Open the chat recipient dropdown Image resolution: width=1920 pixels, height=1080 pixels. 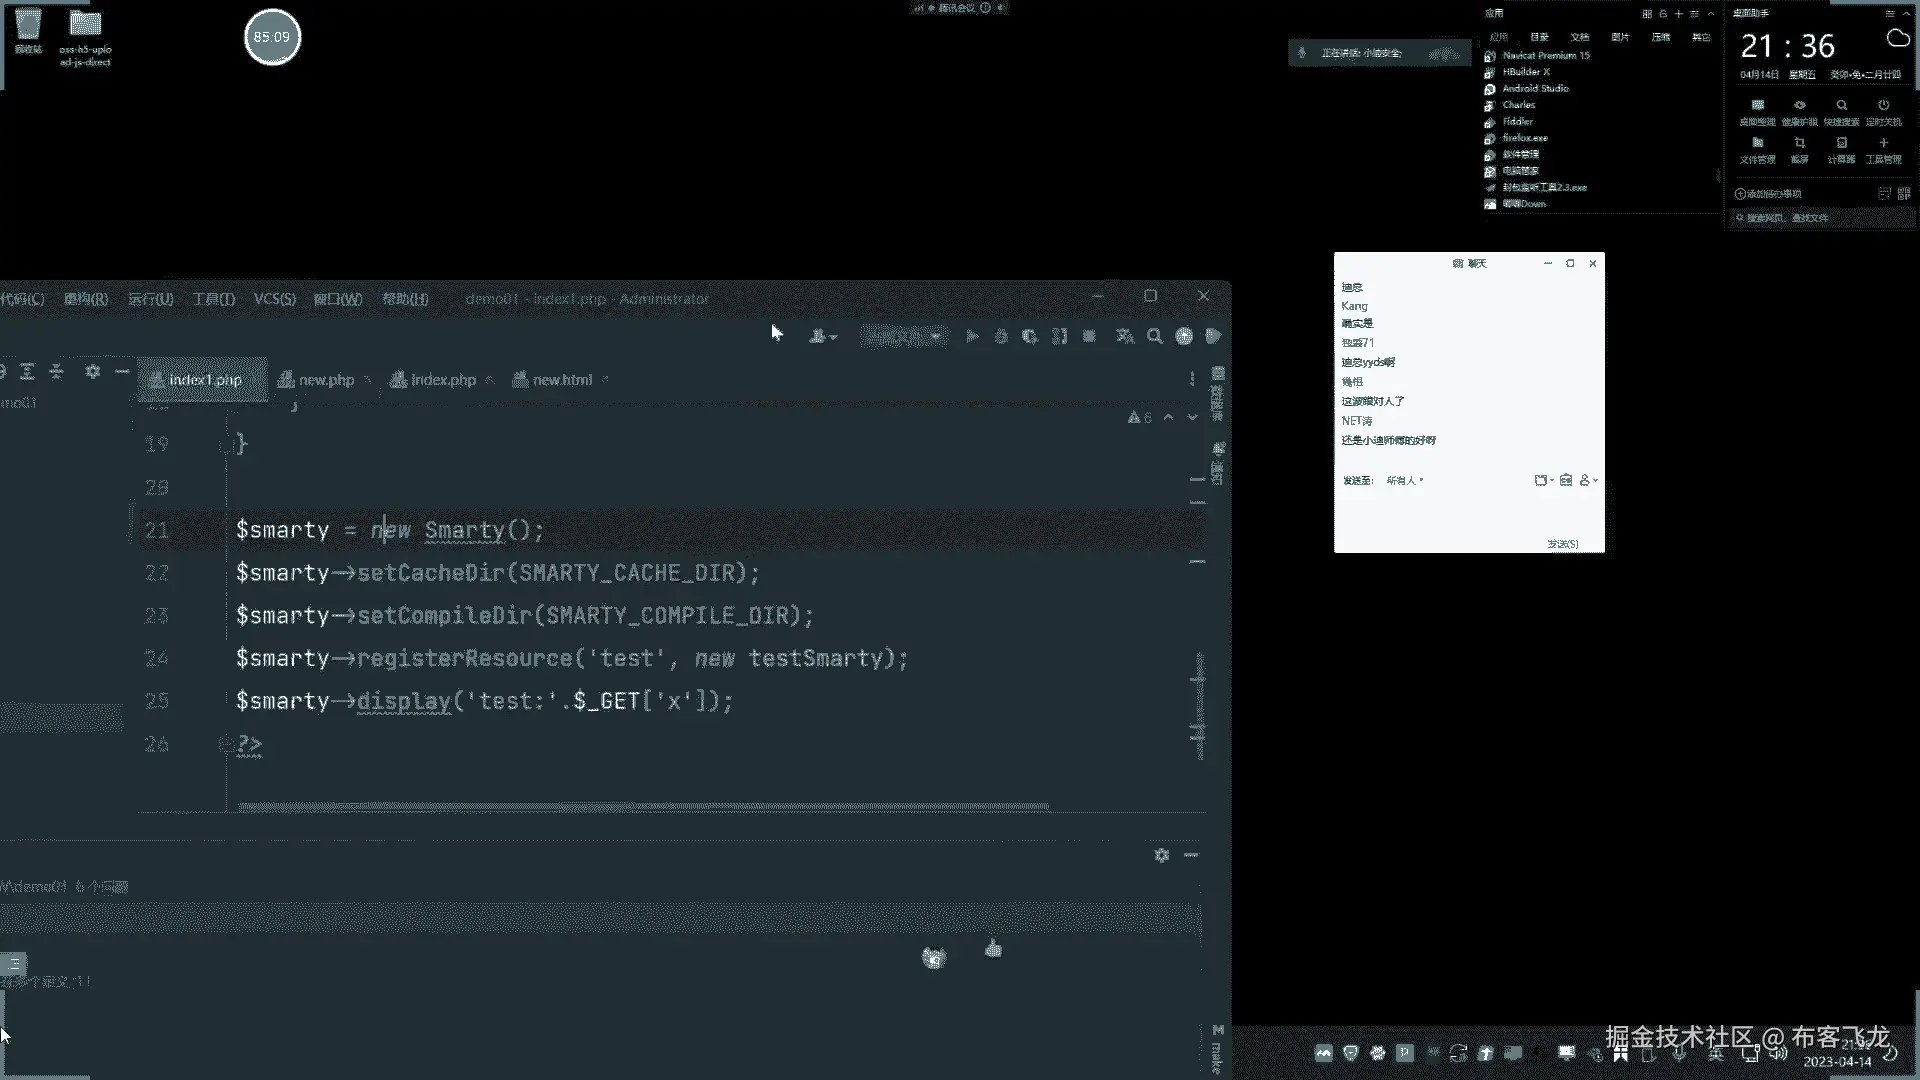[x=1405, y=481]
